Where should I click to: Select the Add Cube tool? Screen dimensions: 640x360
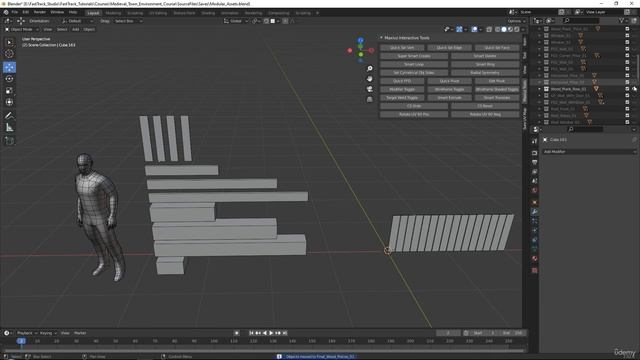pos(9,141)
